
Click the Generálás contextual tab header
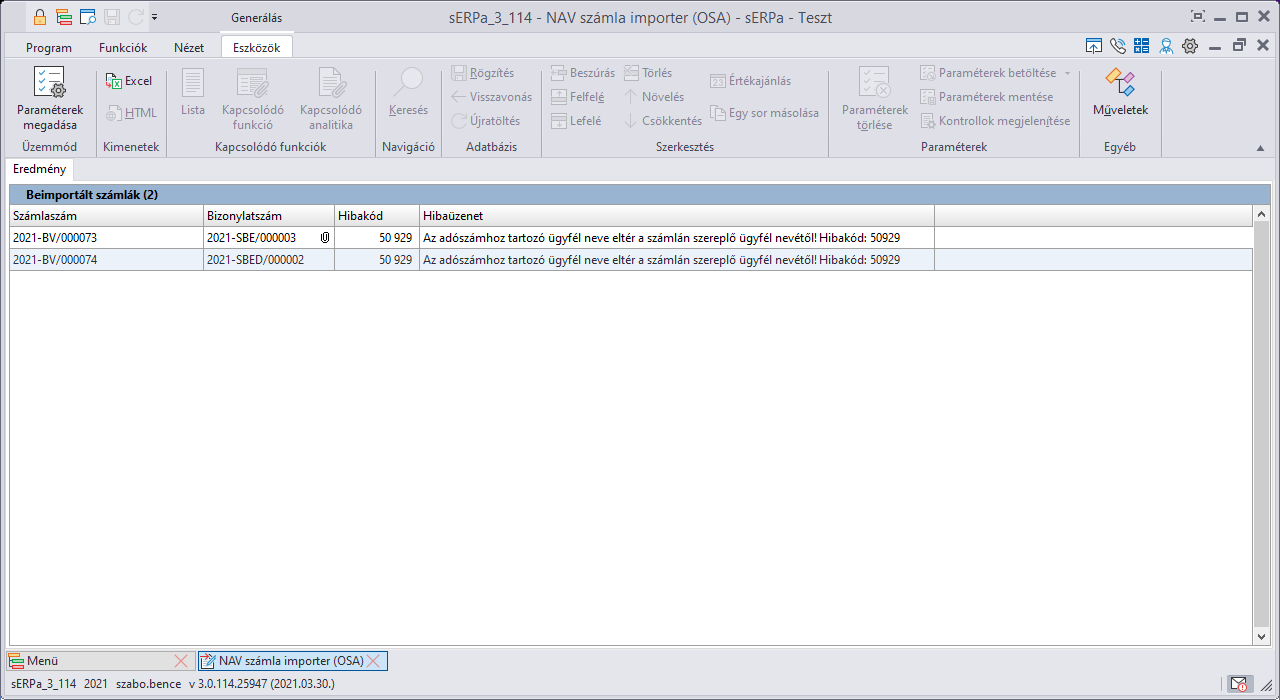point(257,17)
